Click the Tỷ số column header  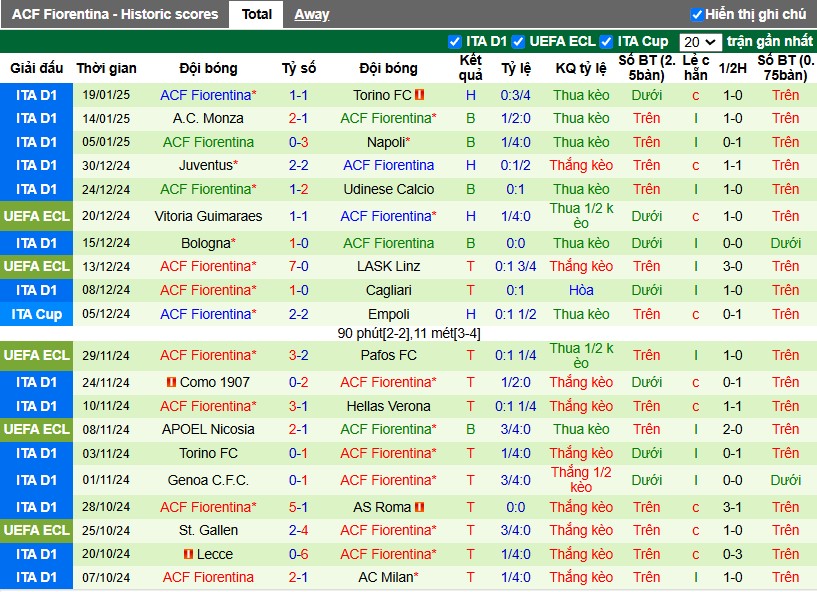tap(299, 68)
